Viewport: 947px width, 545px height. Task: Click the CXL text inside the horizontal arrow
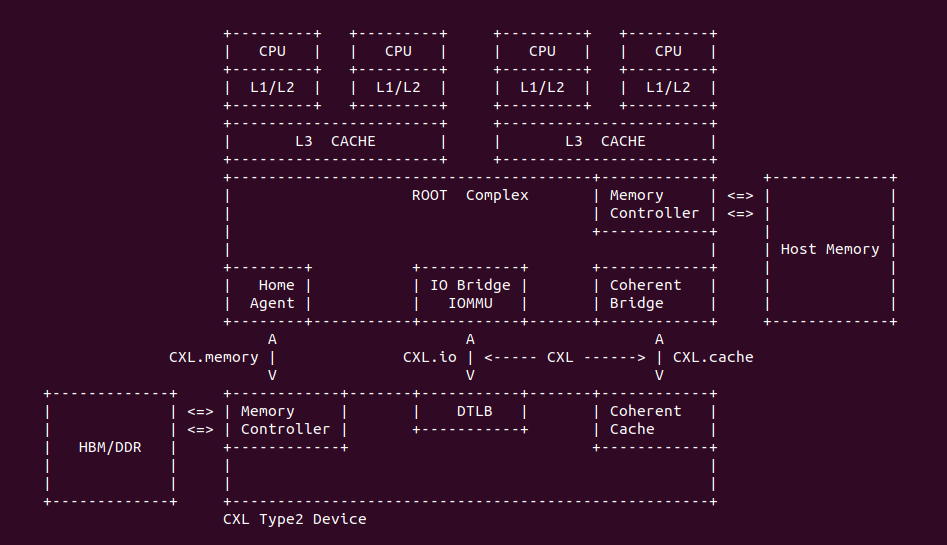[560, 357]
